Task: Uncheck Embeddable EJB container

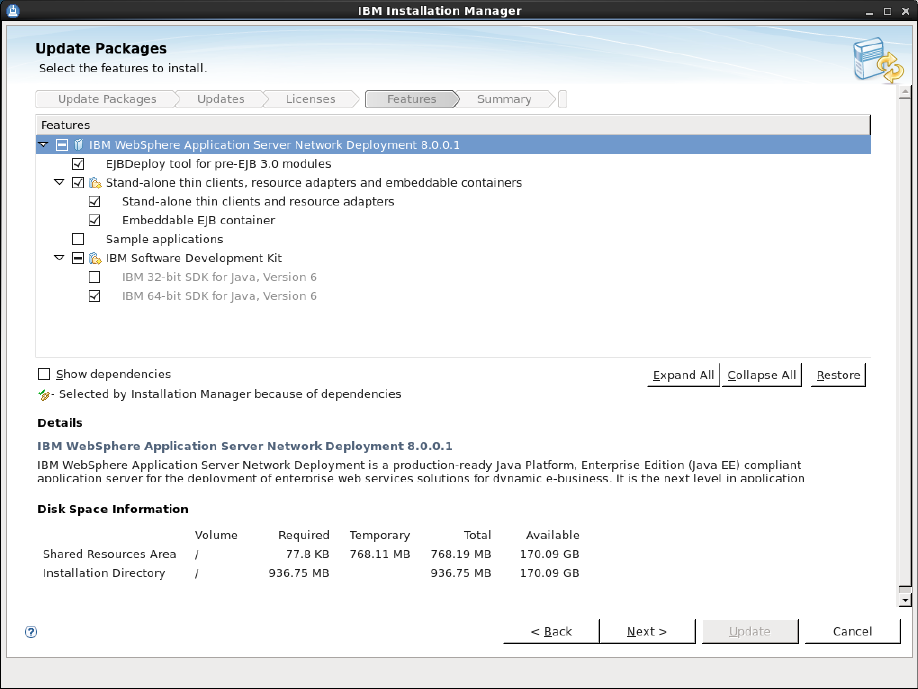Action: coord(94,220)
